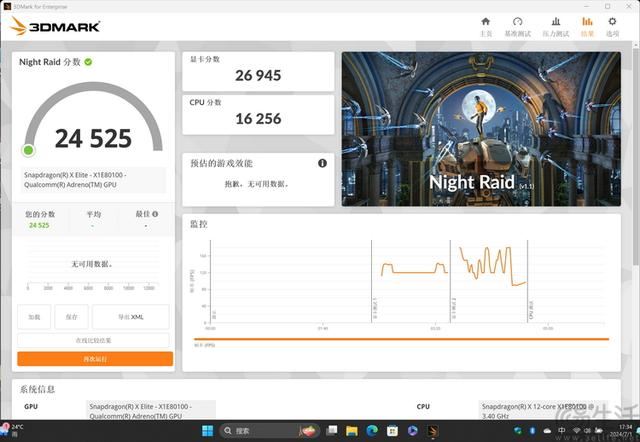Image resolution: width=640 pixels, height=442 pixels.
Task: Export the result as XML
Action: [x=131, y=317]
